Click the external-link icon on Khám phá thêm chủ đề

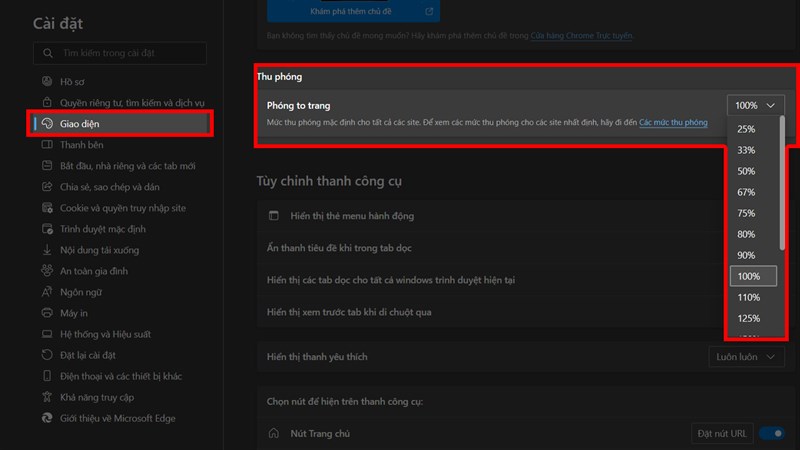coord(429,11)
